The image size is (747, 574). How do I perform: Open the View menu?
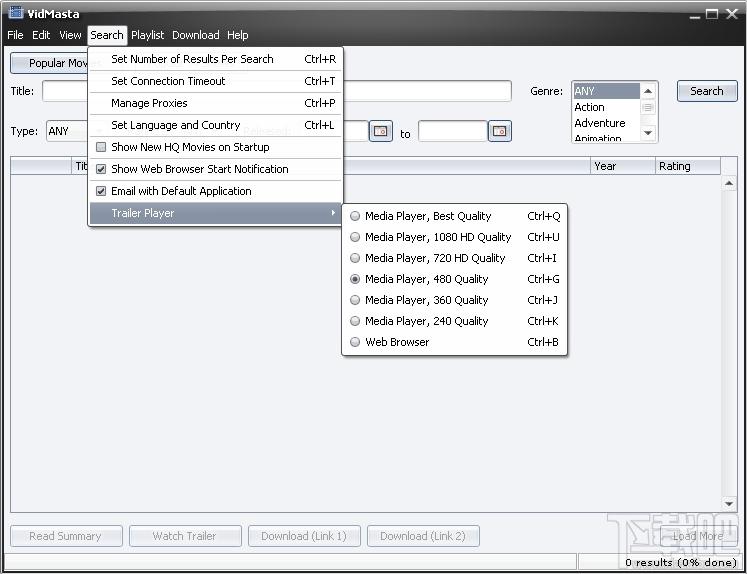70,35
